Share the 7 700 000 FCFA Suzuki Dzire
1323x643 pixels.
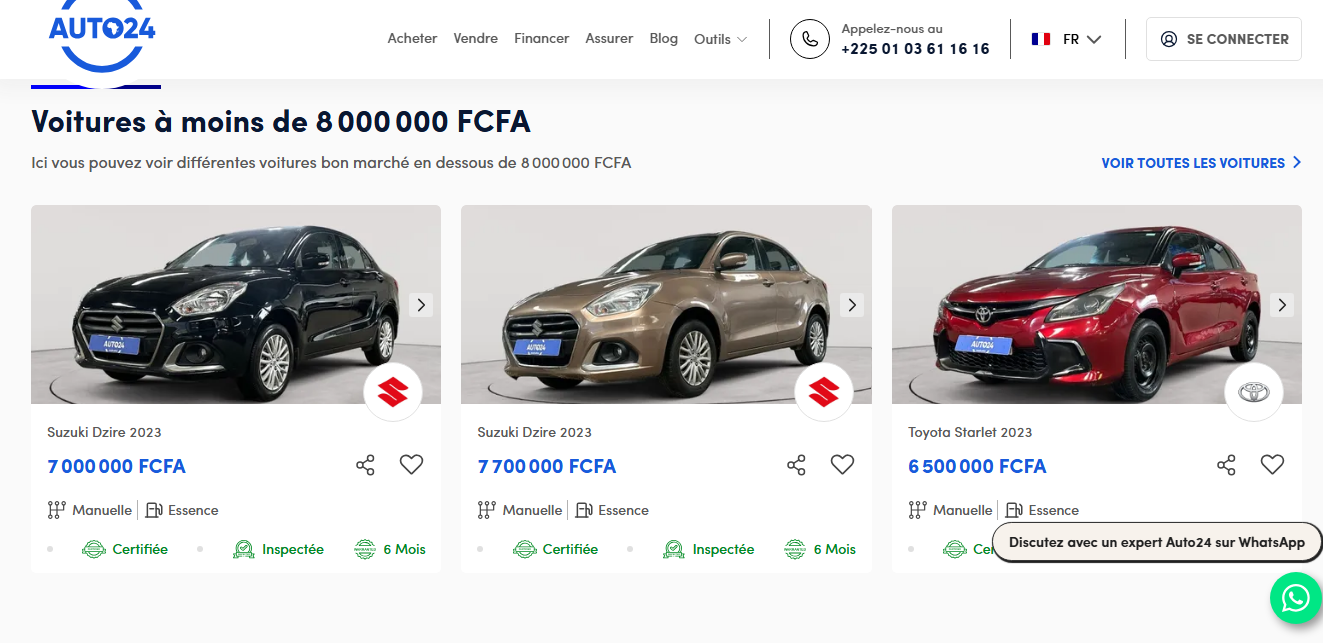coord(796,465)
